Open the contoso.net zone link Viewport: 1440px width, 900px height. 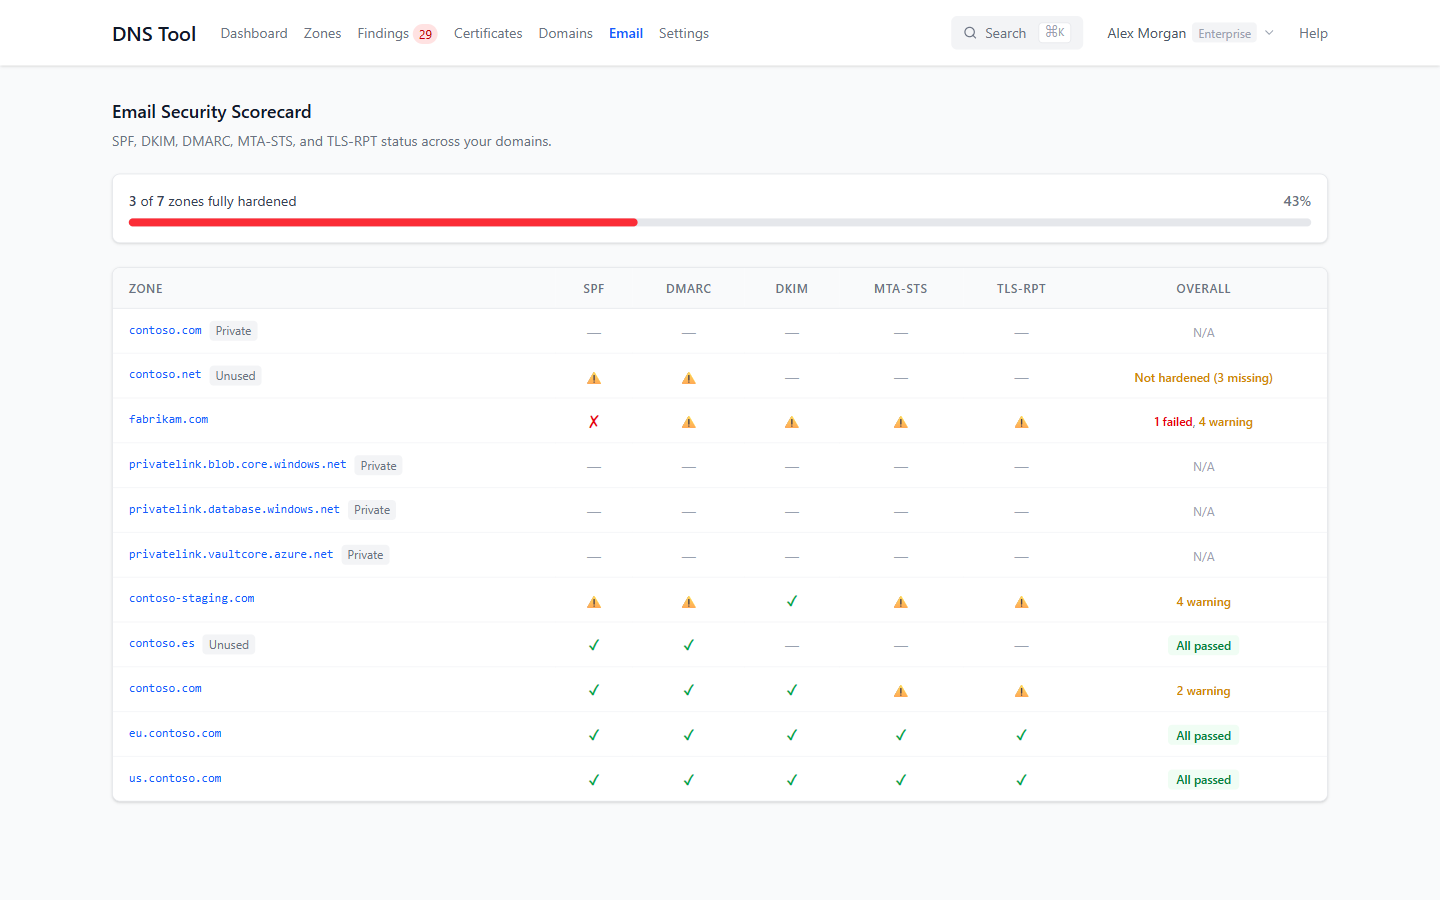click(165, 375)
